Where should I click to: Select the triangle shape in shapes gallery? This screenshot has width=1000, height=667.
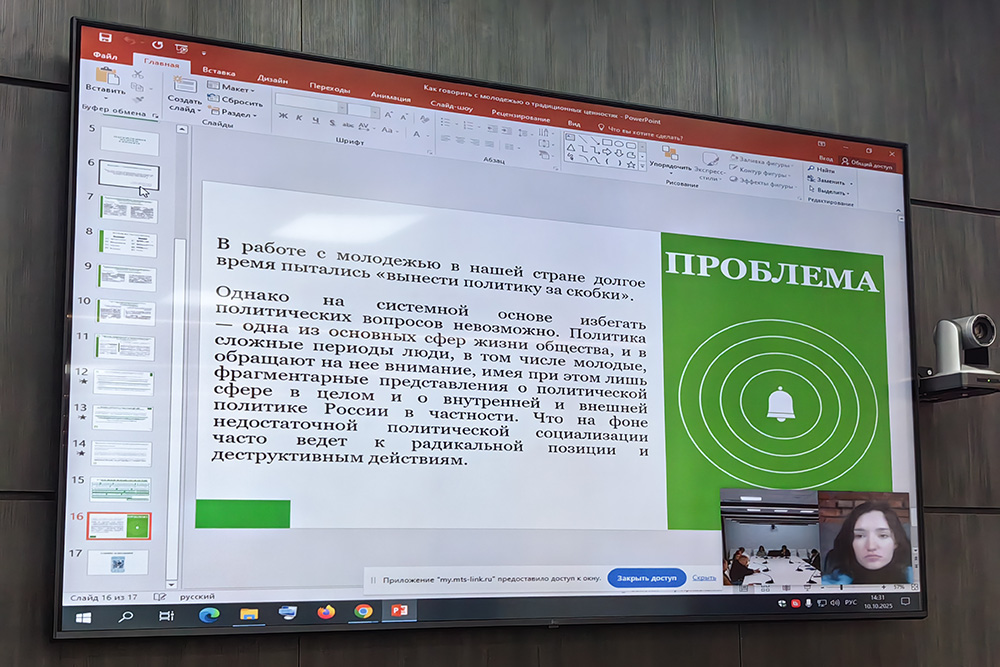point(571,147)
